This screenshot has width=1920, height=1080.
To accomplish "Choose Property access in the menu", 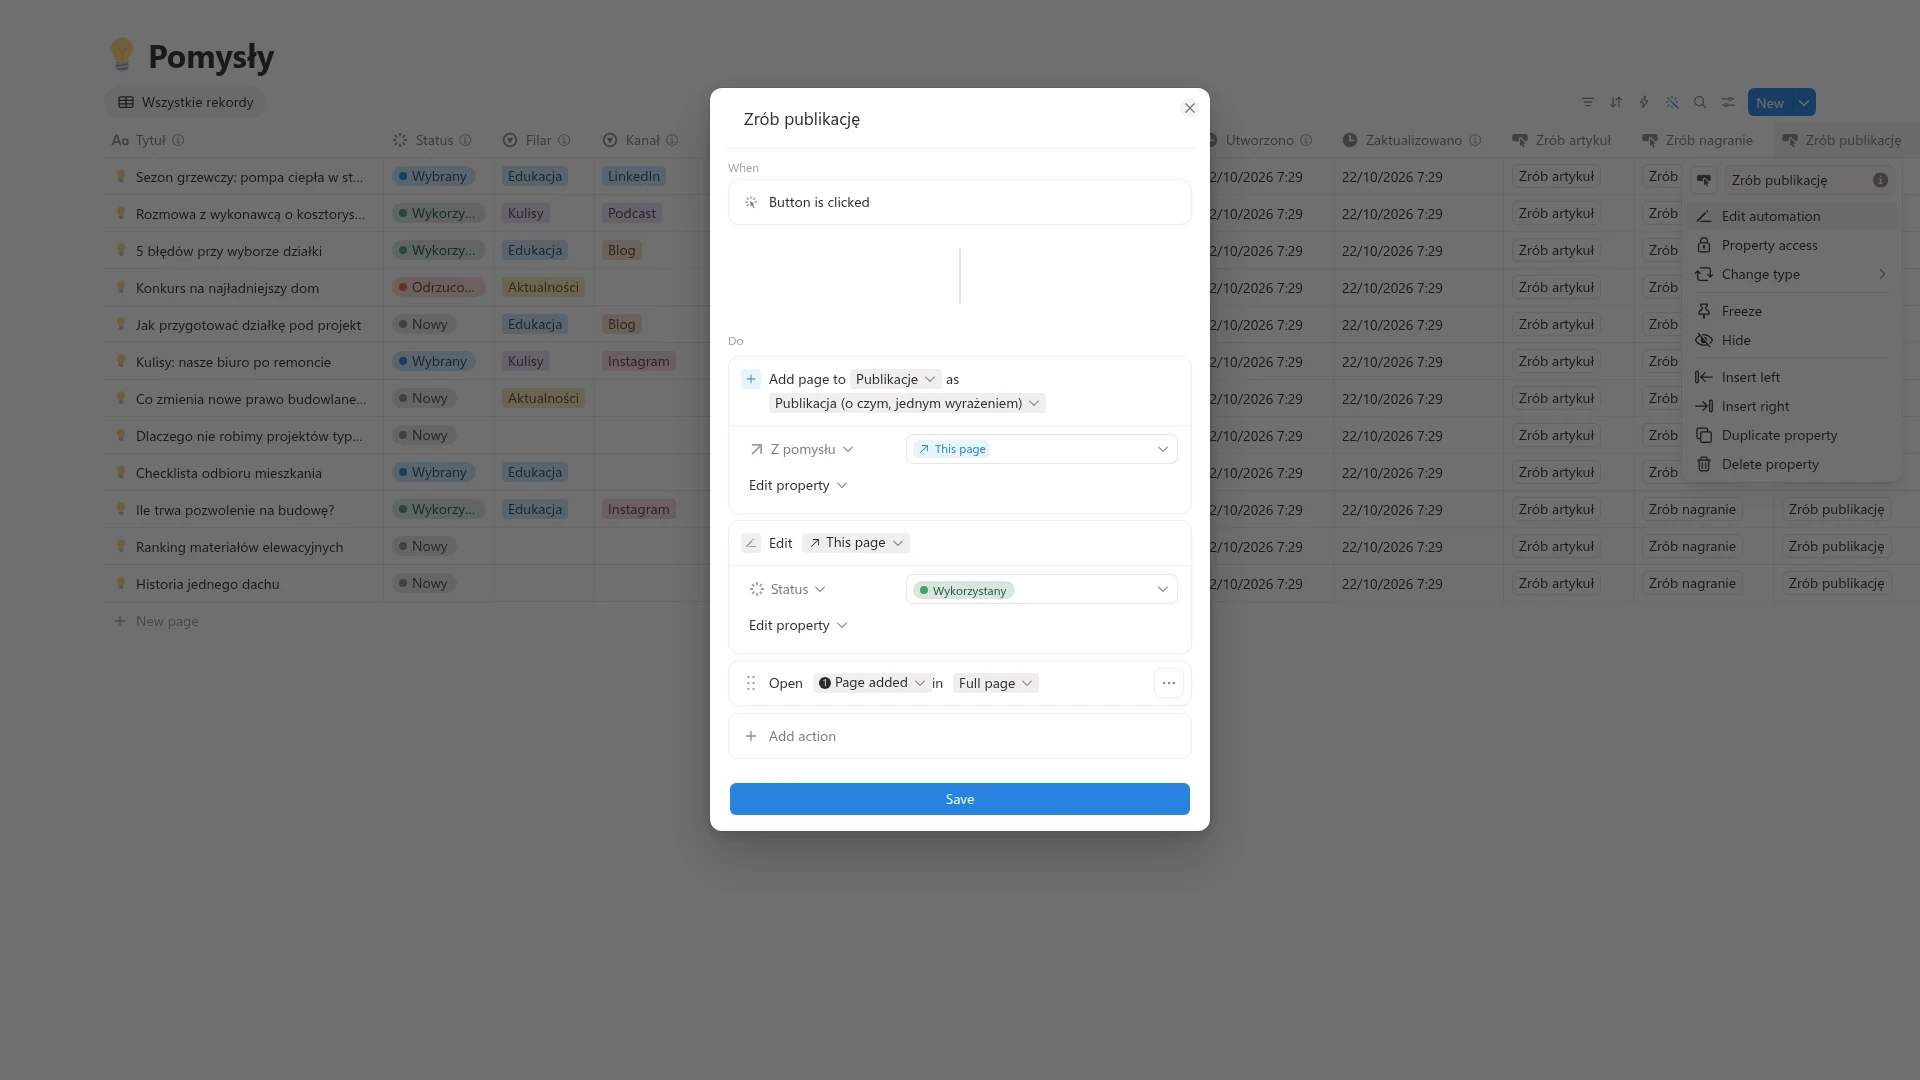I will click(x=1792, y=245).
